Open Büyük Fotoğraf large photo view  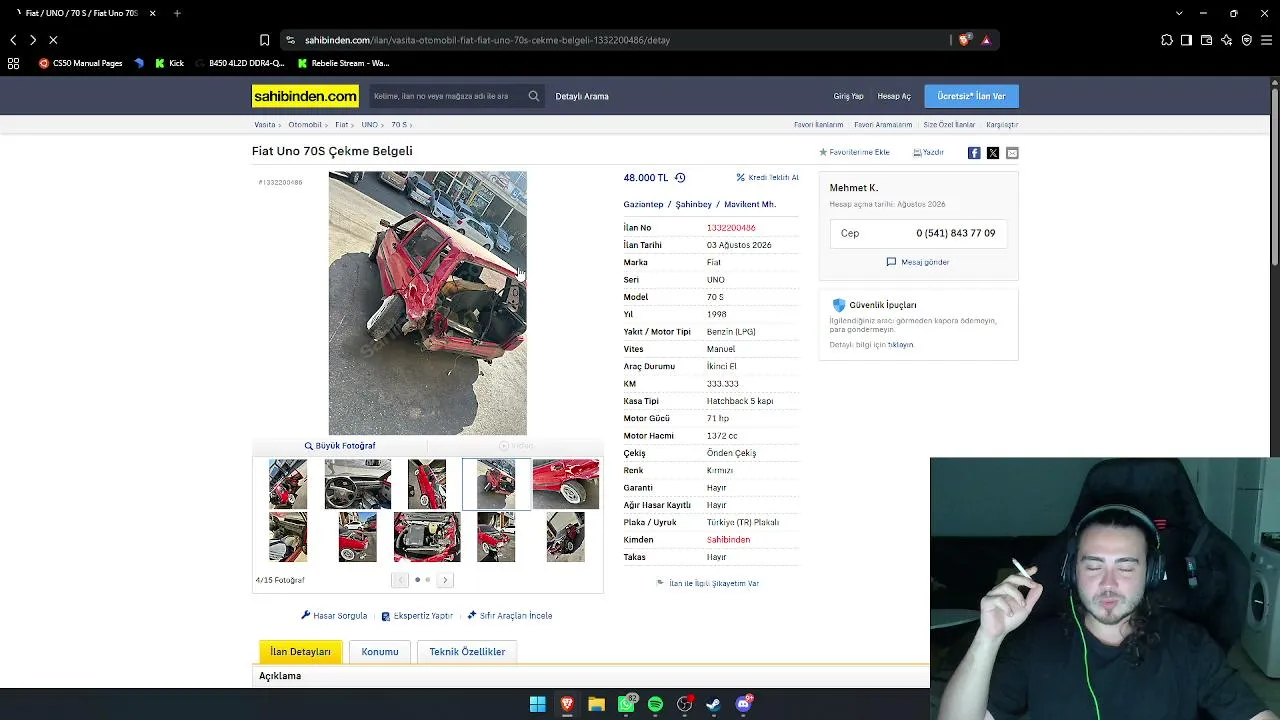coord(340,446)
